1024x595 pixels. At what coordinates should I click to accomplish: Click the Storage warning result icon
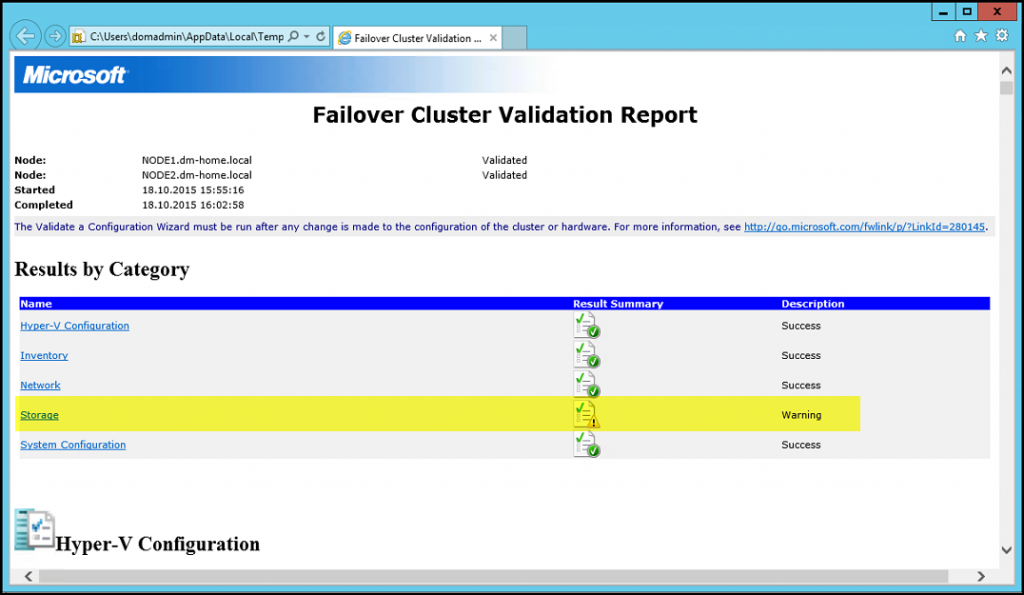(588, 413)
